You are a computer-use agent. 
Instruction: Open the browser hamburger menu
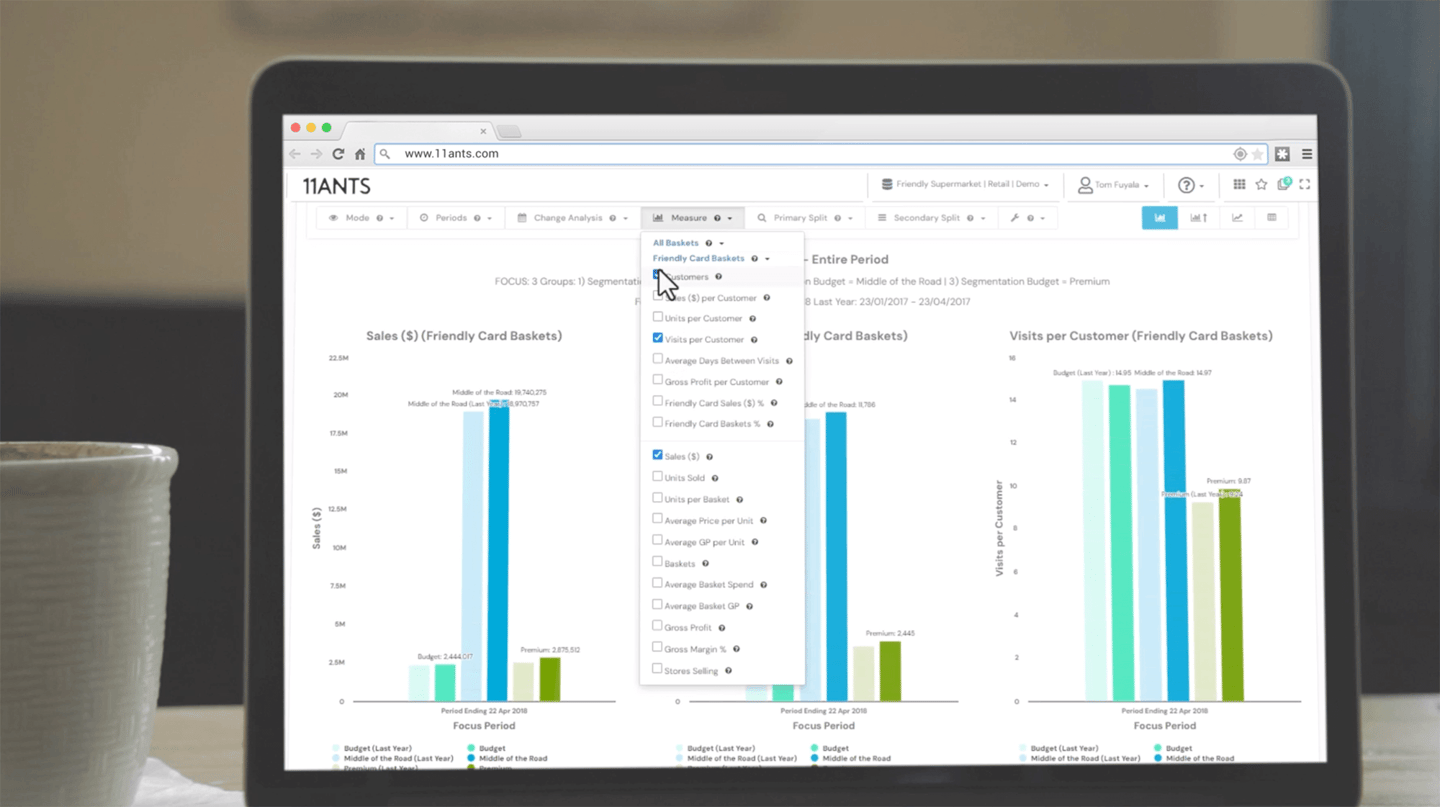[1307, 154]
